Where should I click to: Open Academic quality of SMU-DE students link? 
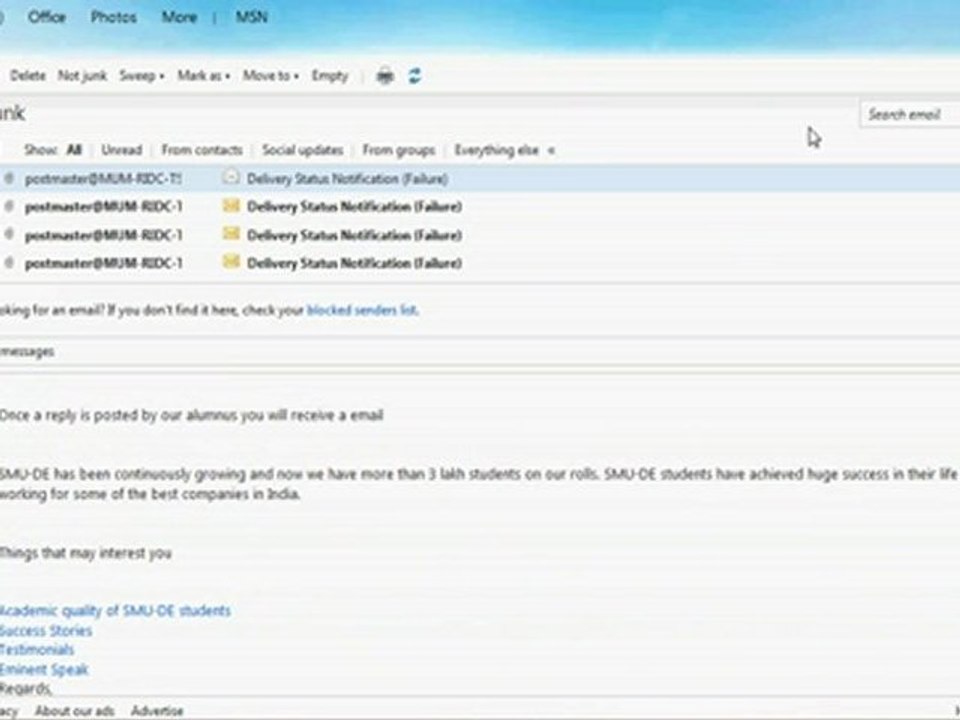coord(114,610)
